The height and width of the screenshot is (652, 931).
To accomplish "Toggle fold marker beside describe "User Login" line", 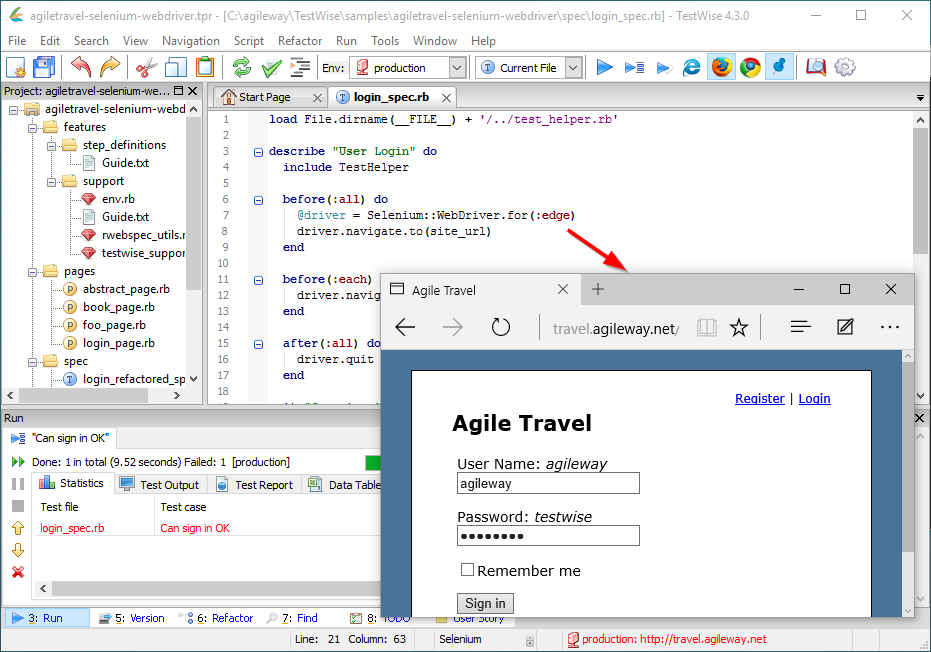I will [258, 152].
